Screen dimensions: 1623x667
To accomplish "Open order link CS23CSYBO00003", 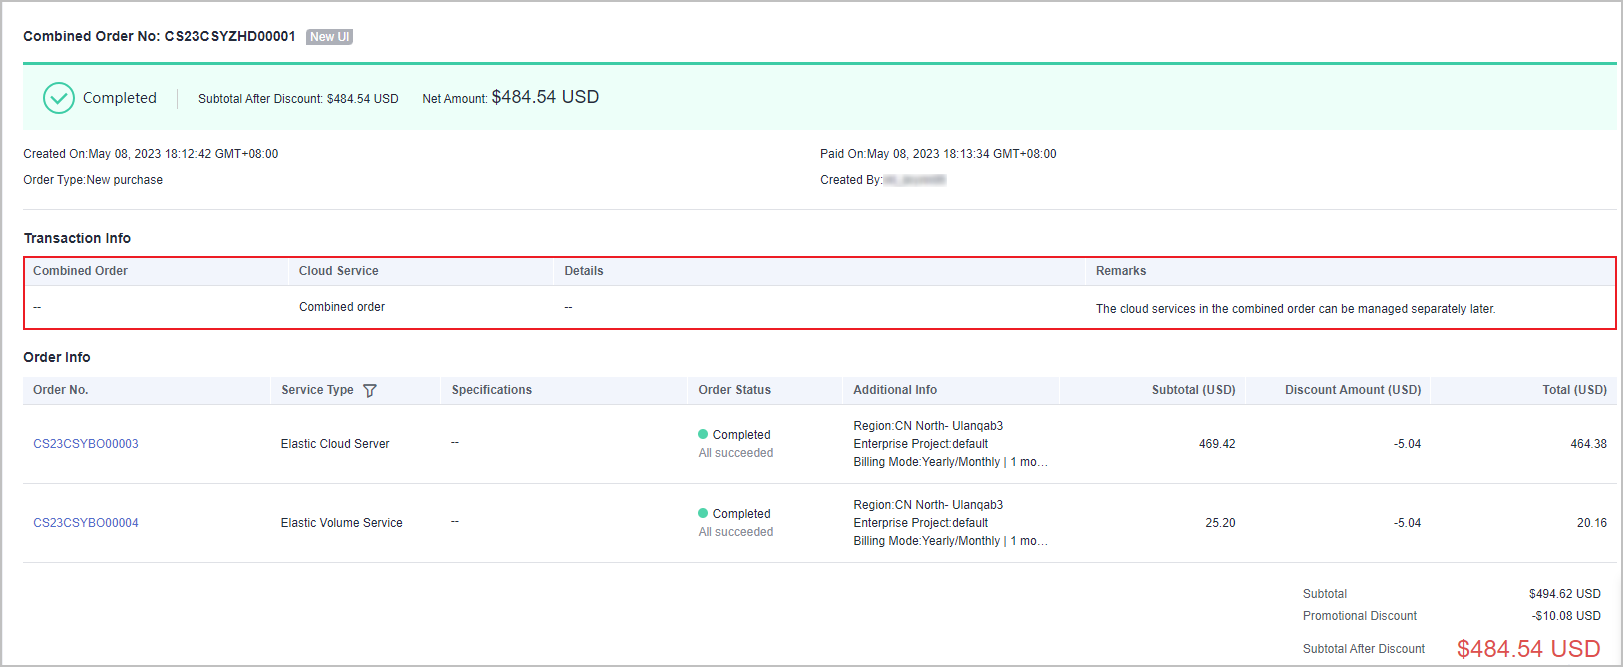I will (86, 444).
